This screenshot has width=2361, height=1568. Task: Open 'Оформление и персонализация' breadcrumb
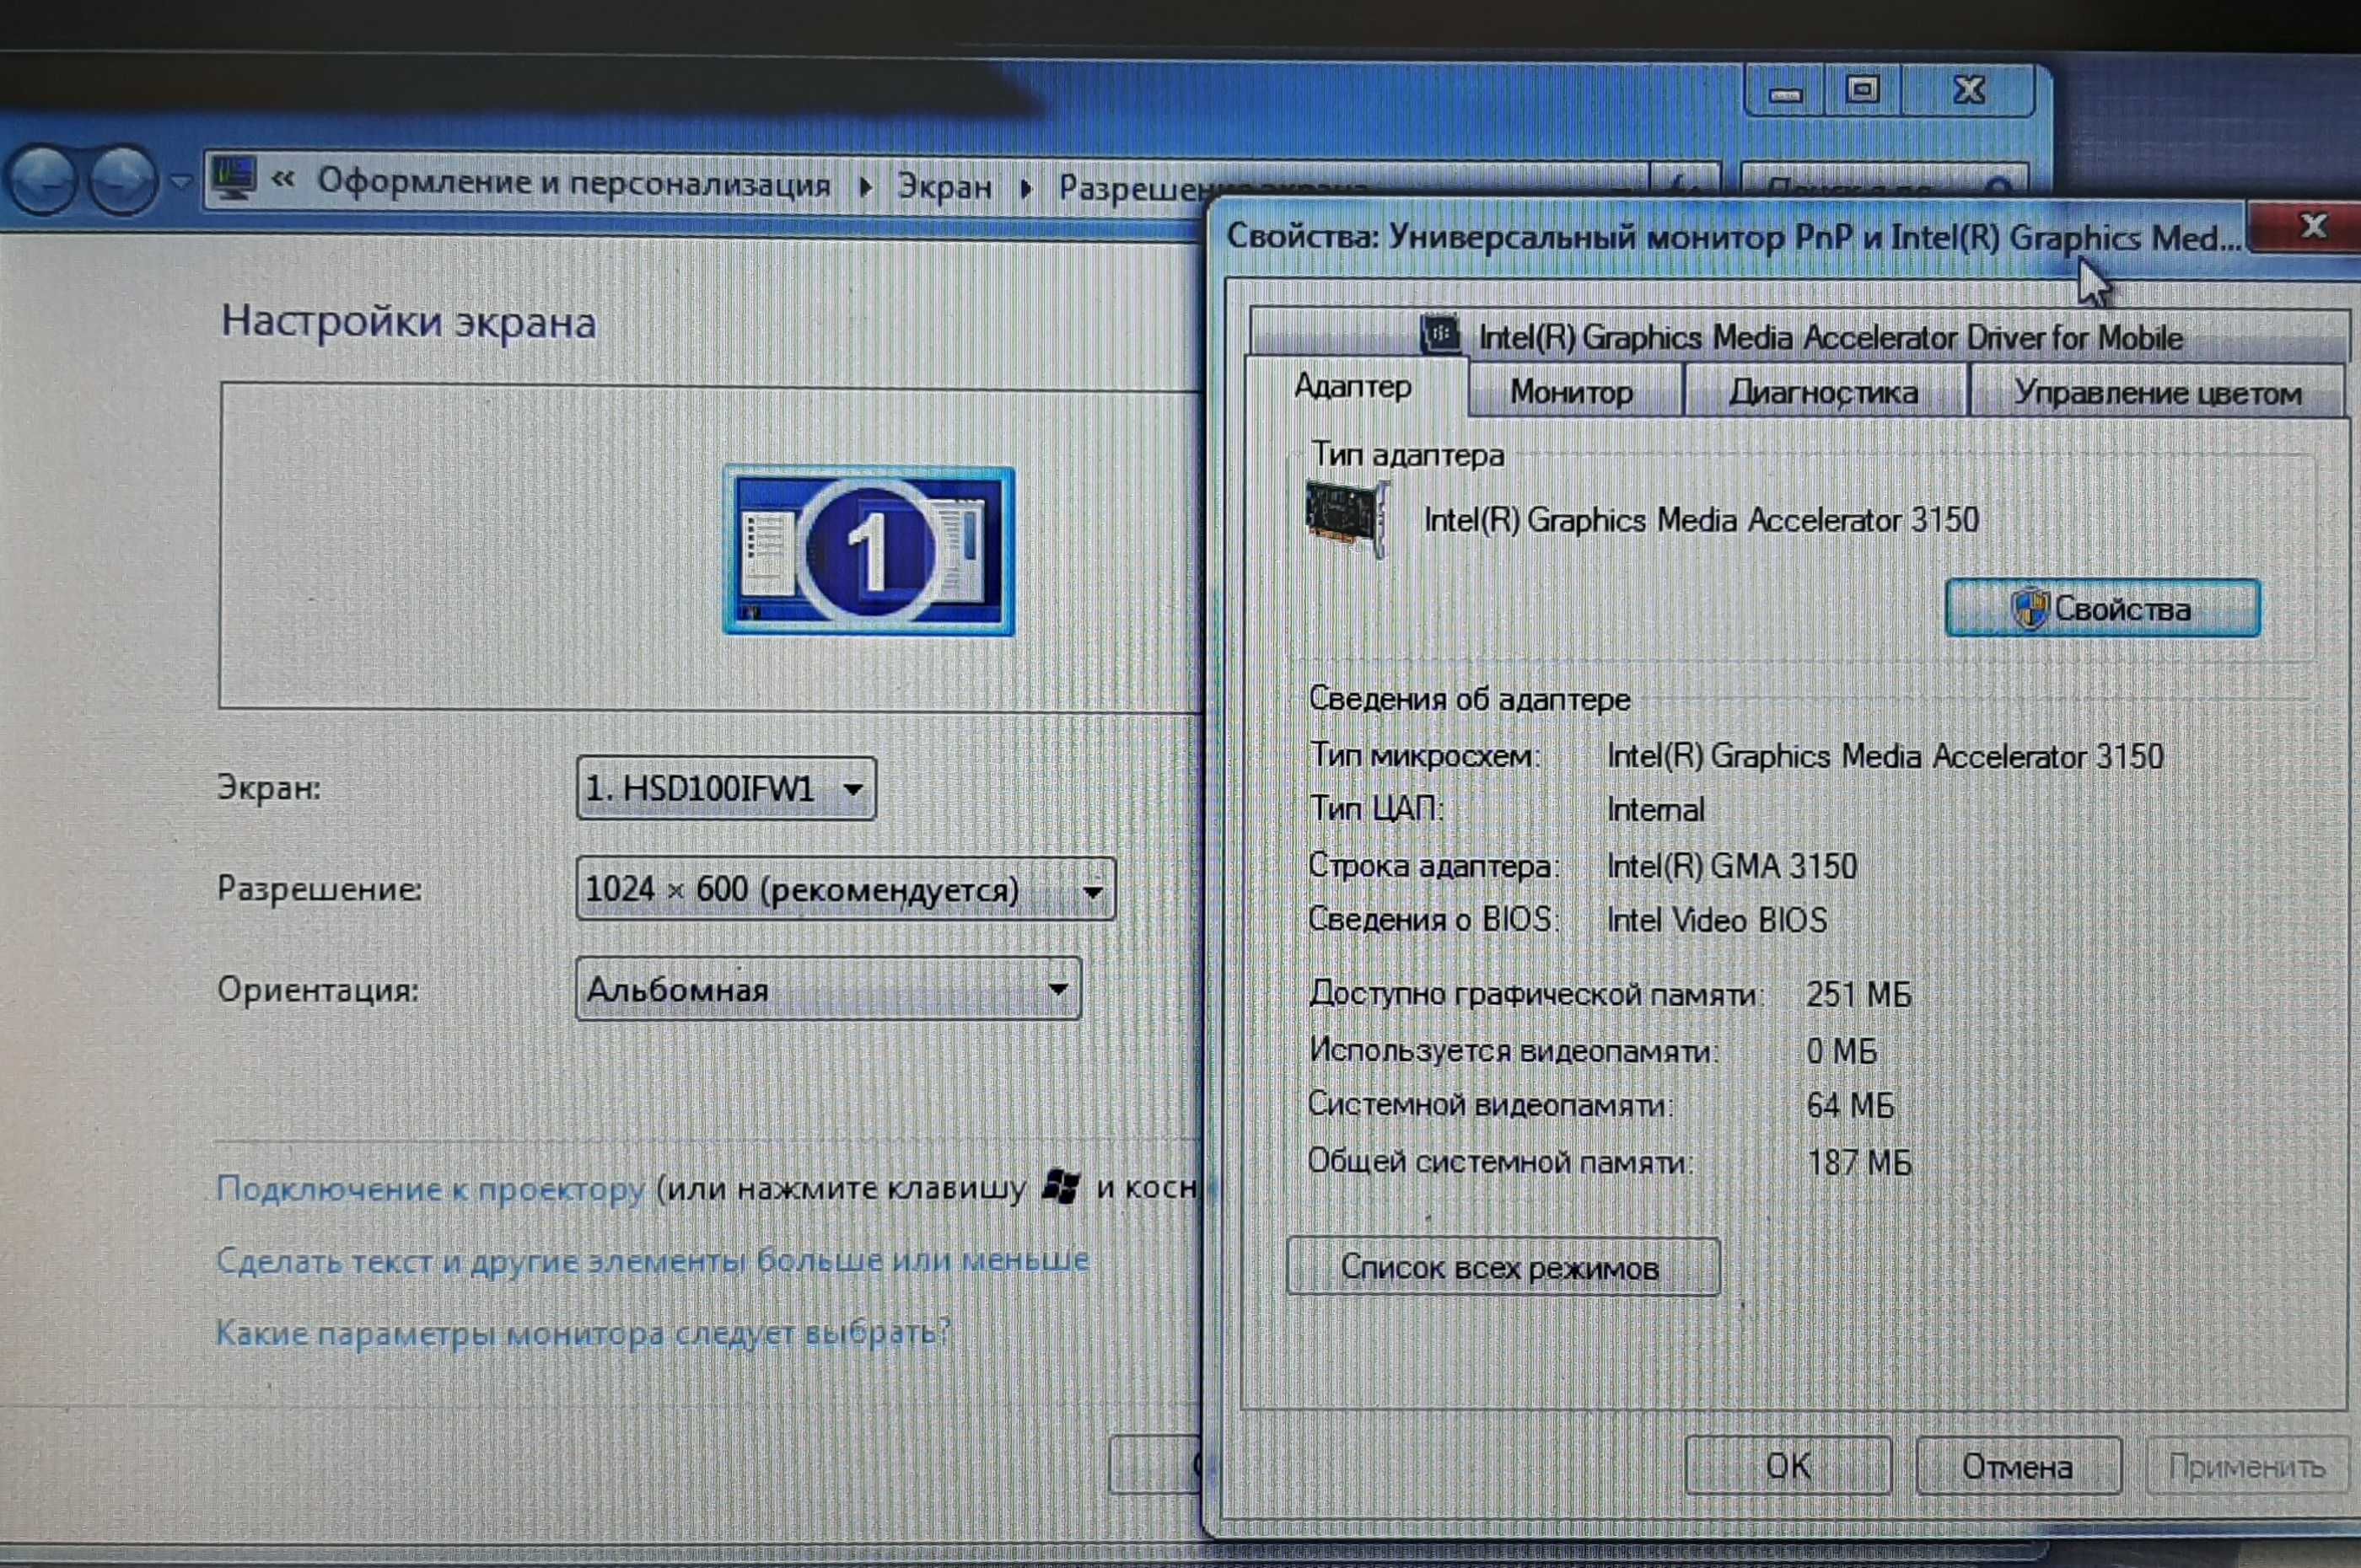tap(574, 183)
